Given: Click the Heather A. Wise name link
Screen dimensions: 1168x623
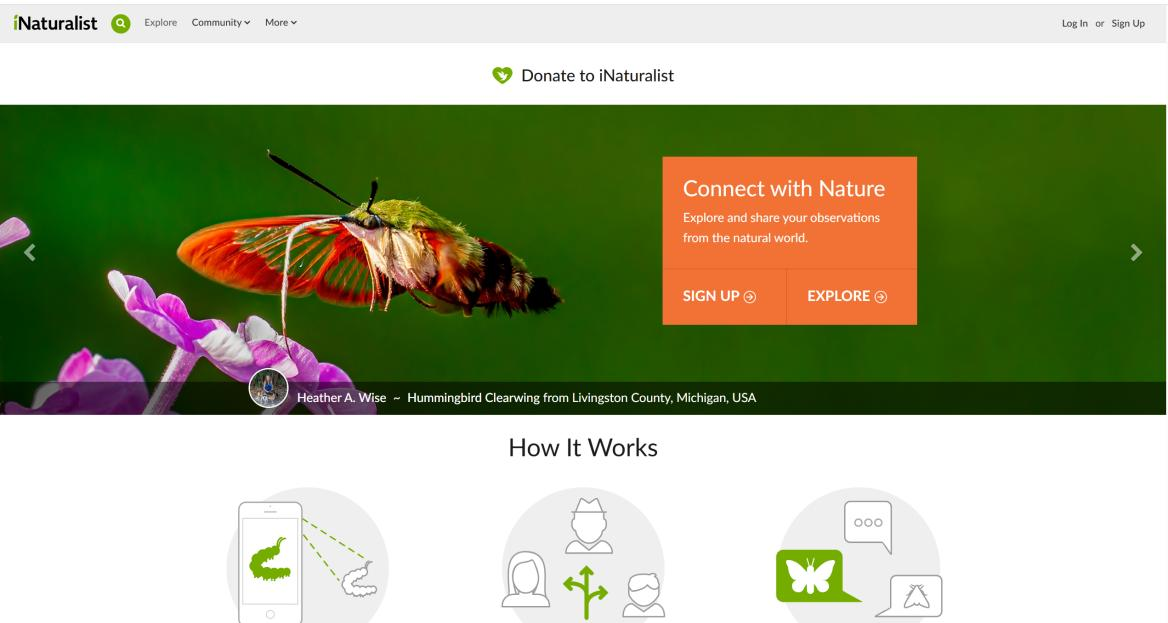Looking at the screenshot, I should pos(341,398).
